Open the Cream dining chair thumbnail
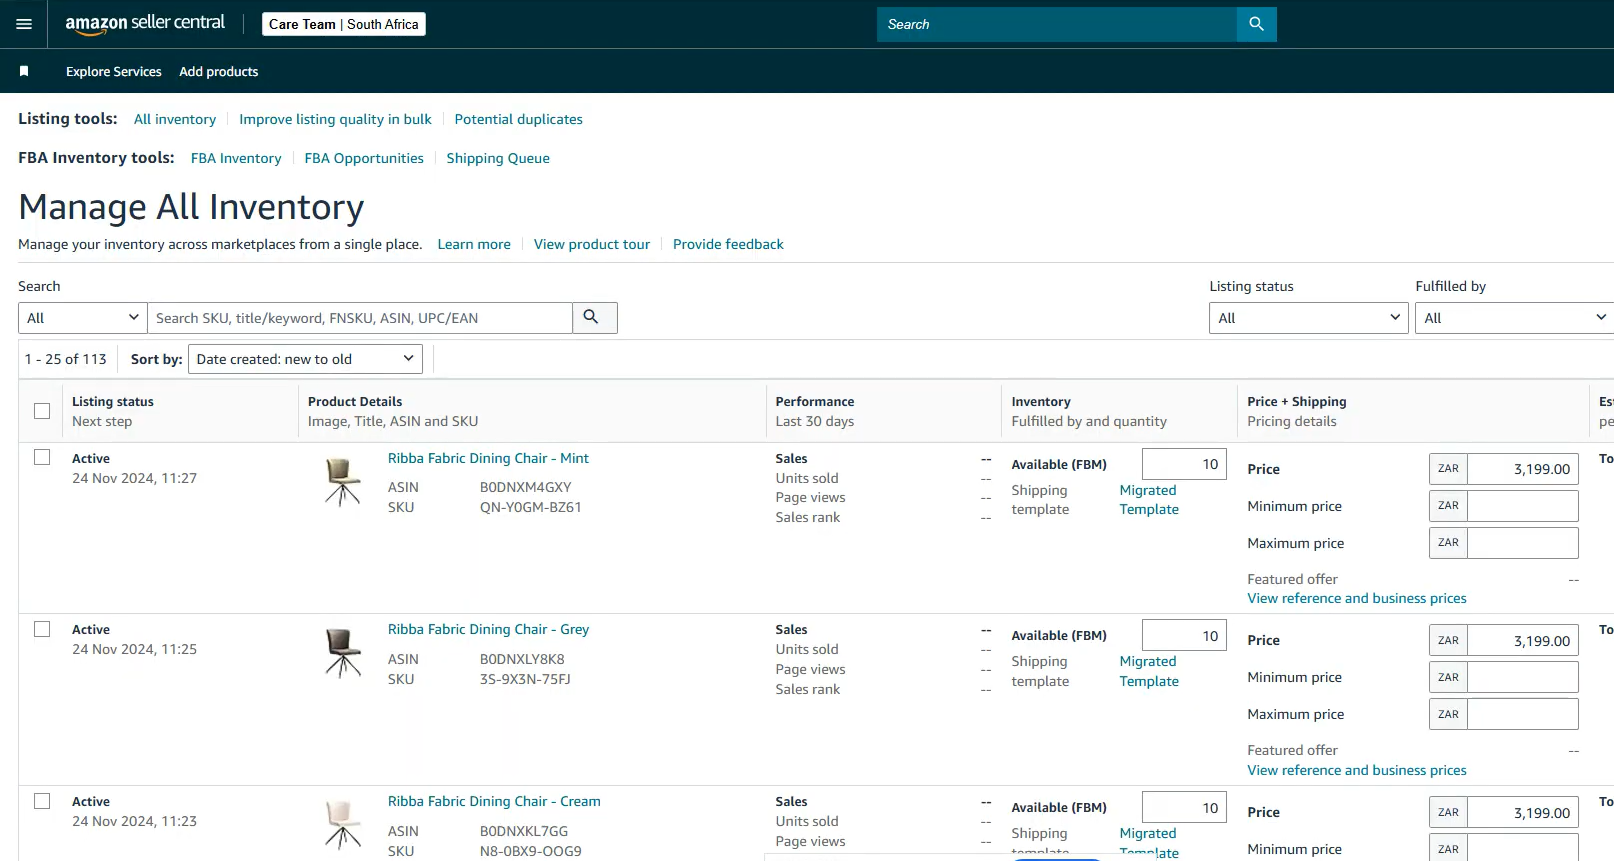Viewport: 1614px width, 861px height. point(343,824)
